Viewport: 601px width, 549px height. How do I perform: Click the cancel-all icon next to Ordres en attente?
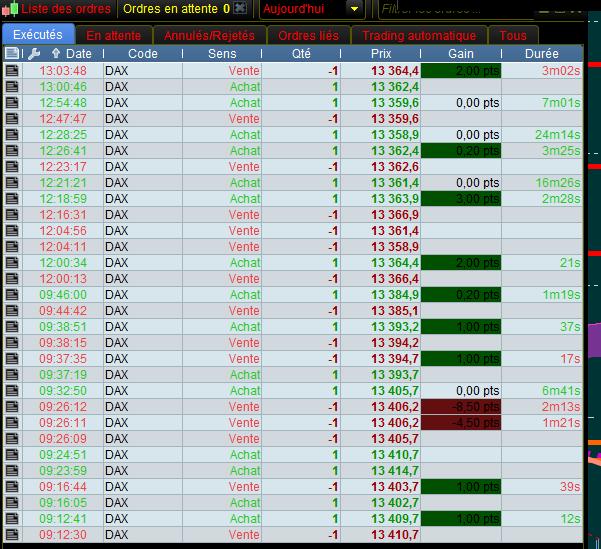click(x=240, y=8)
